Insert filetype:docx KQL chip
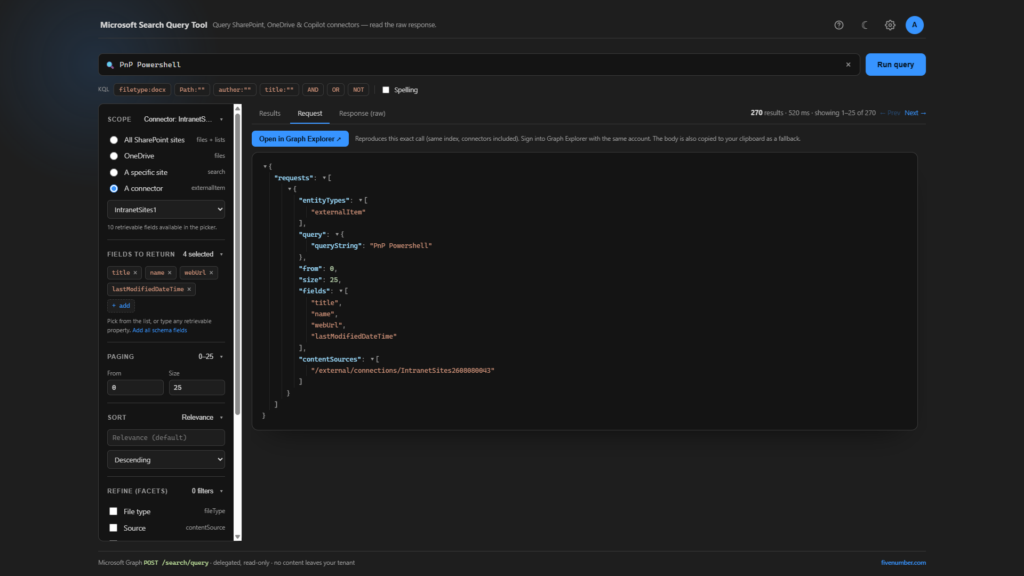1024x576 pixels. click(142, 89)
